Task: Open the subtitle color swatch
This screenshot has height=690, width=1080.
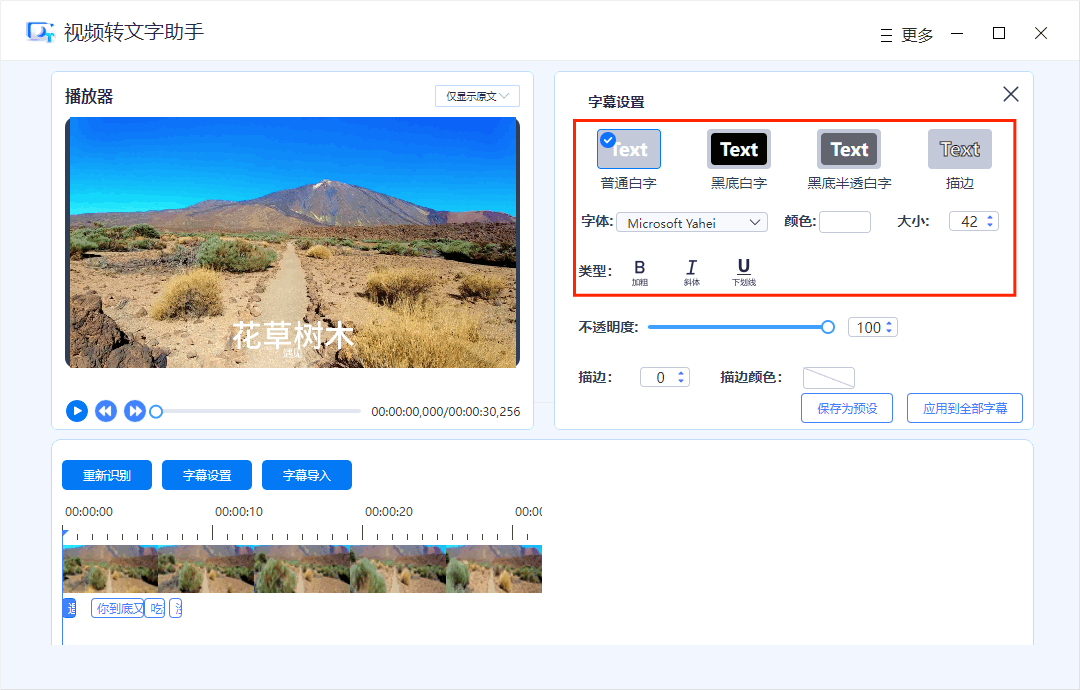Action: (845, 222)
